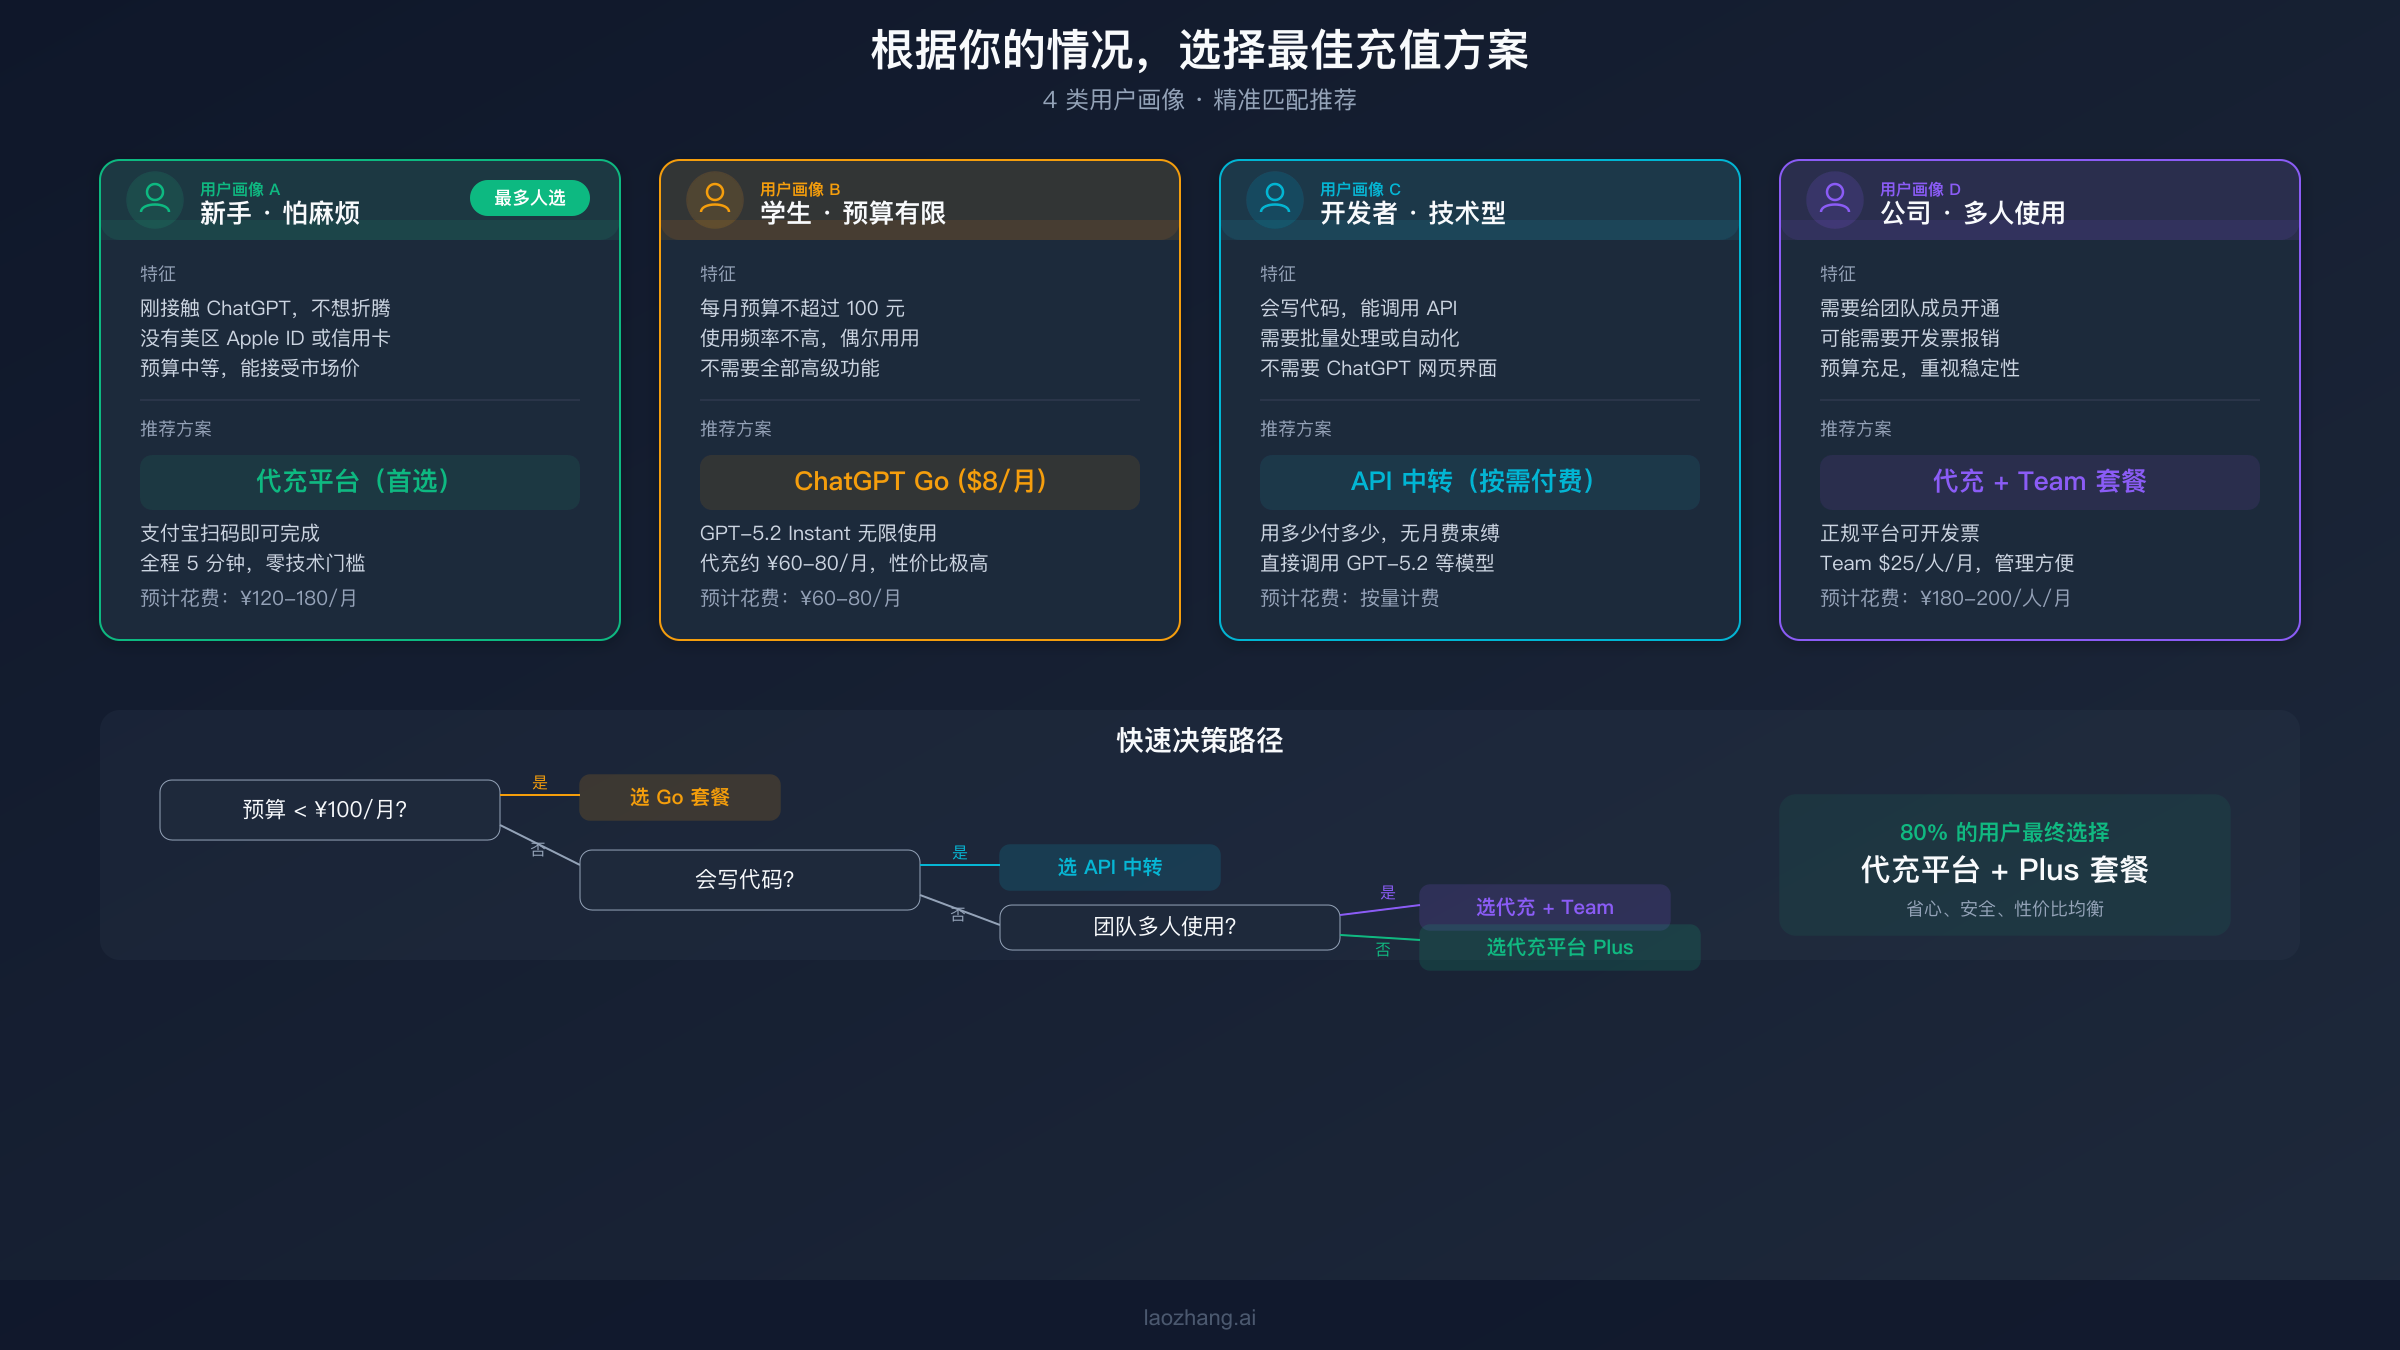This screenshot has width=2400, height=1350.
Task: Click the user avatar icon on card A
Action: [155, 199]
